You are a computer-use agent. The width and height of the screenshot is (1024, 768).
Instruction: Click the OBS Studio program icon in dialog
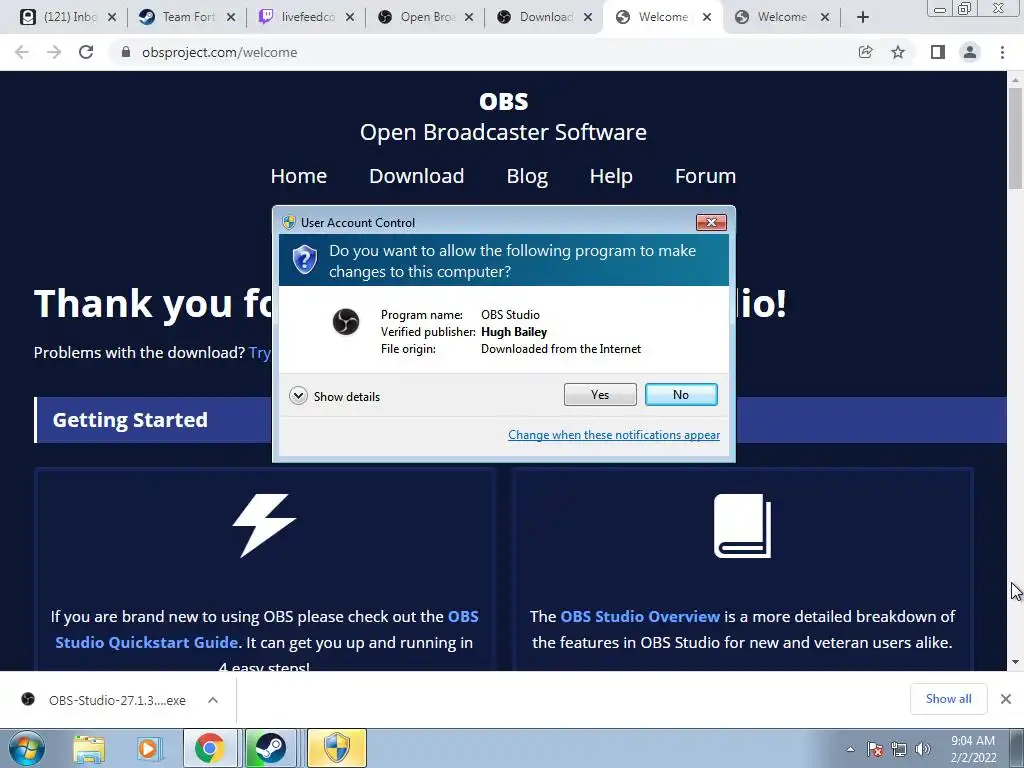(x=345, y=322)
